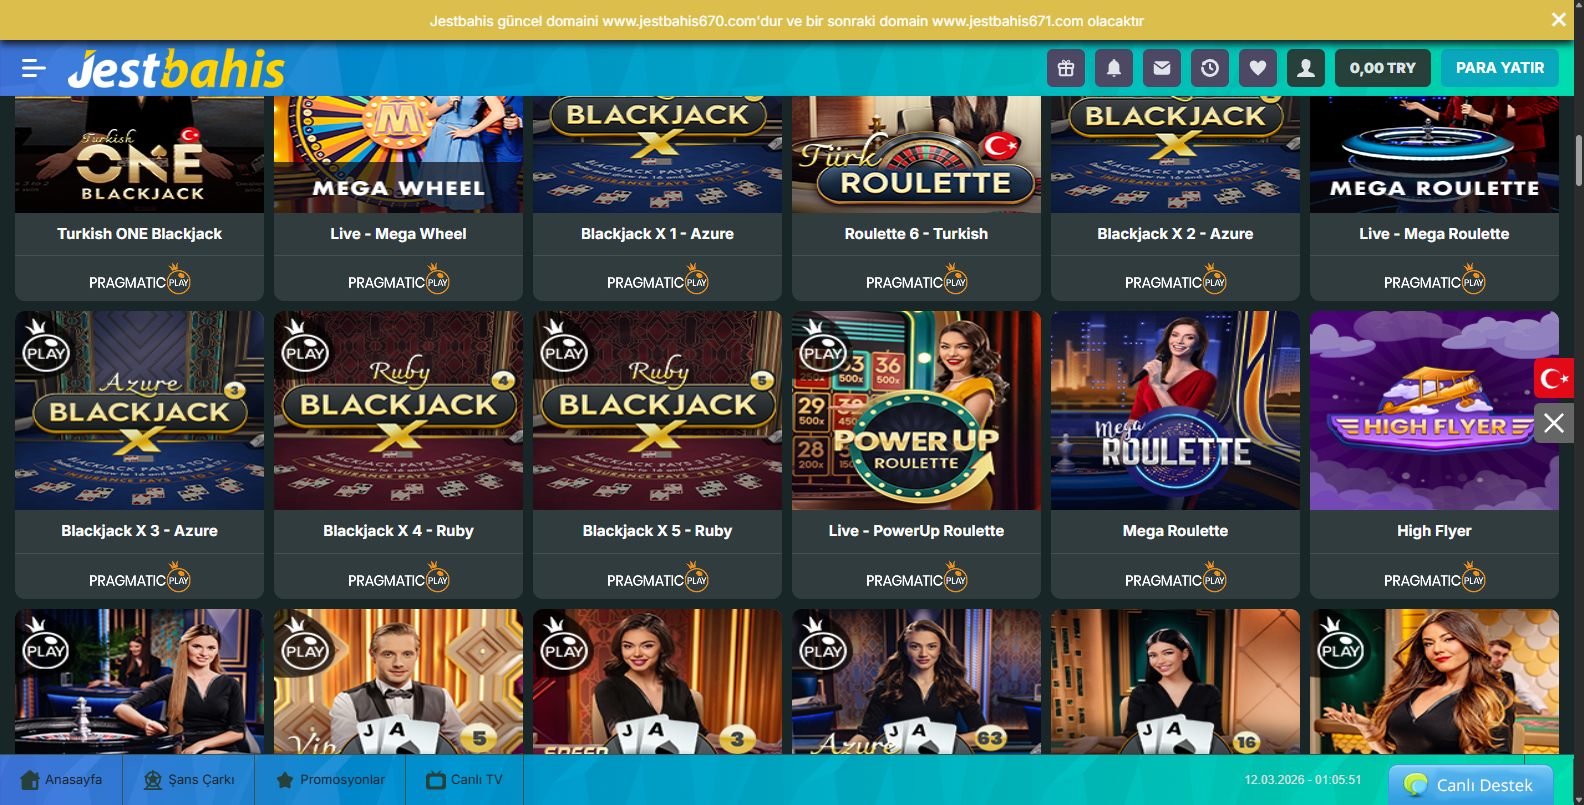1584x805 pixels.
Task: Open the notifications bell icon
Action: (1114, 68)
